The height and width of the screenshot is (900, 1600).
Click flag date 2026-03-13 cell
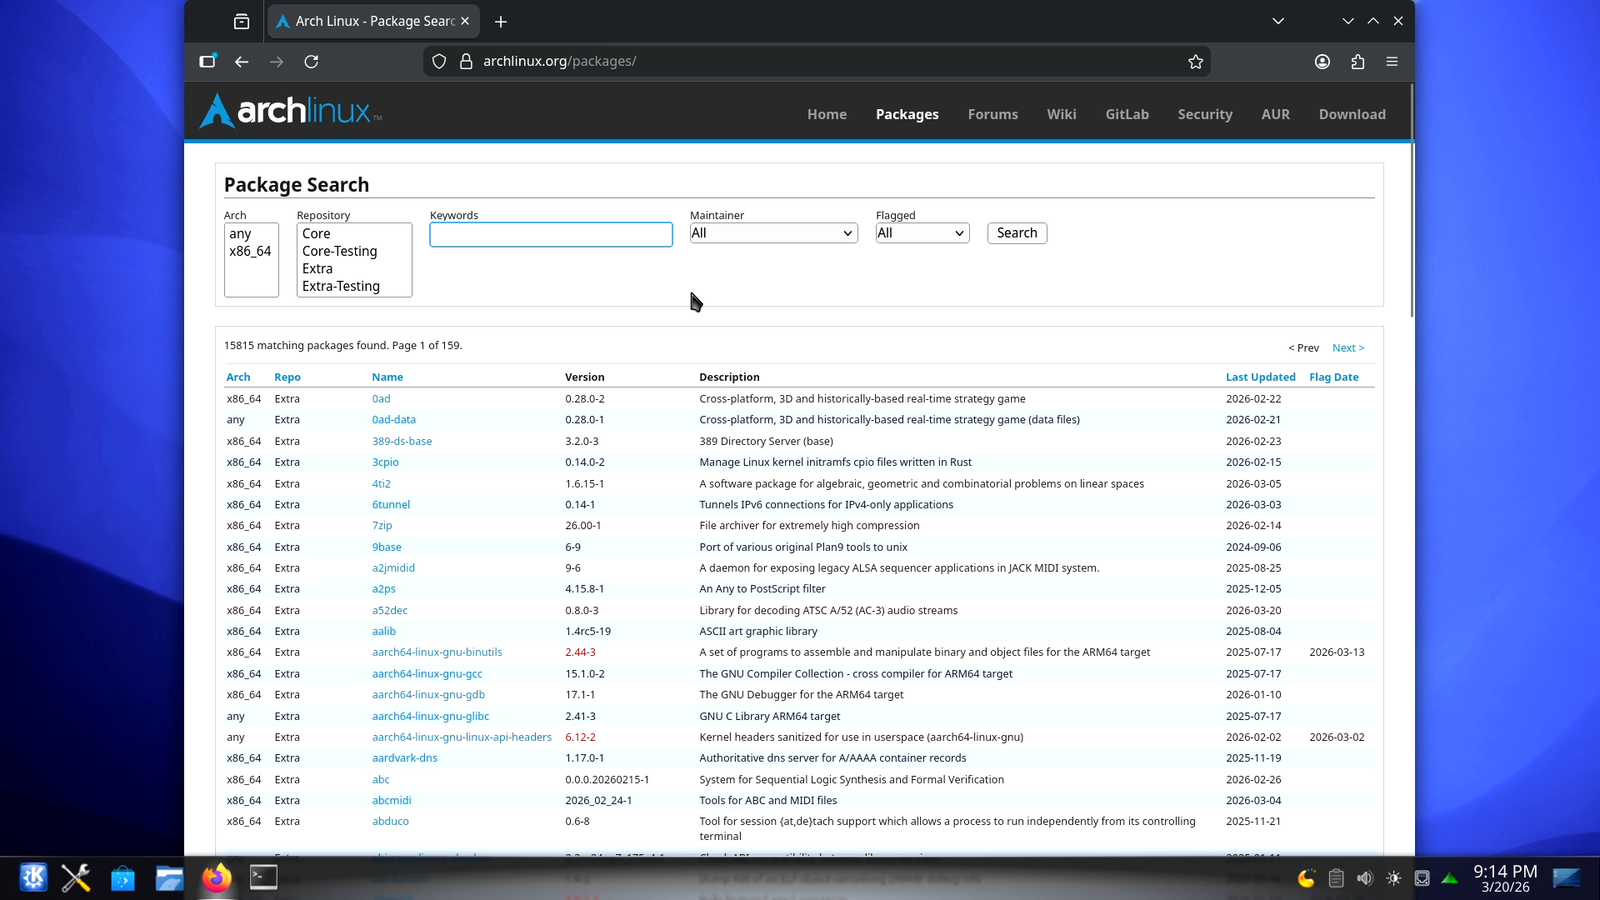pos(1337,652)
